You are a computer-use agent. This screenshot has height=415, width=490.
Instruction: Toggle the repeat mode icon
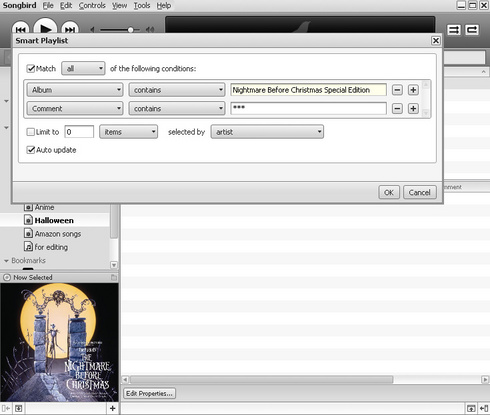(472, 30)
